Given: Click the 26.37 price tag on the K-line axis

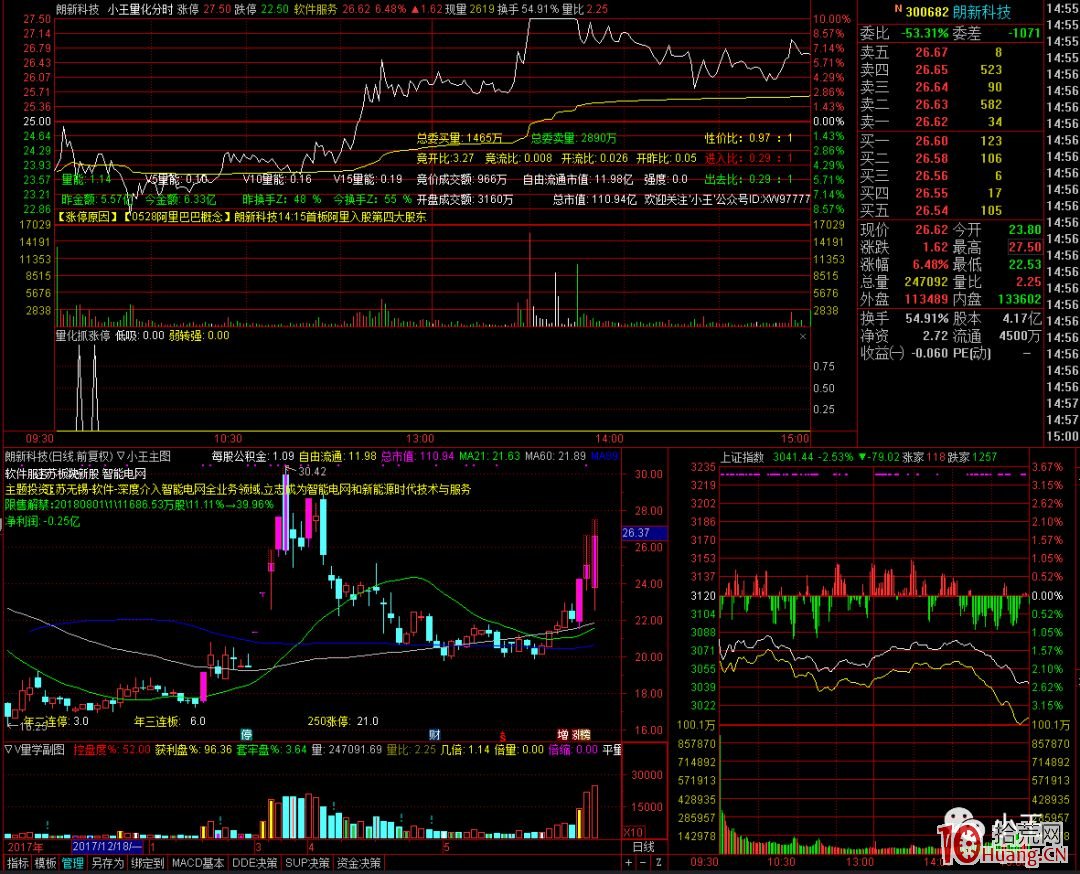Looking at the screenshot, I should click(644, 533).
